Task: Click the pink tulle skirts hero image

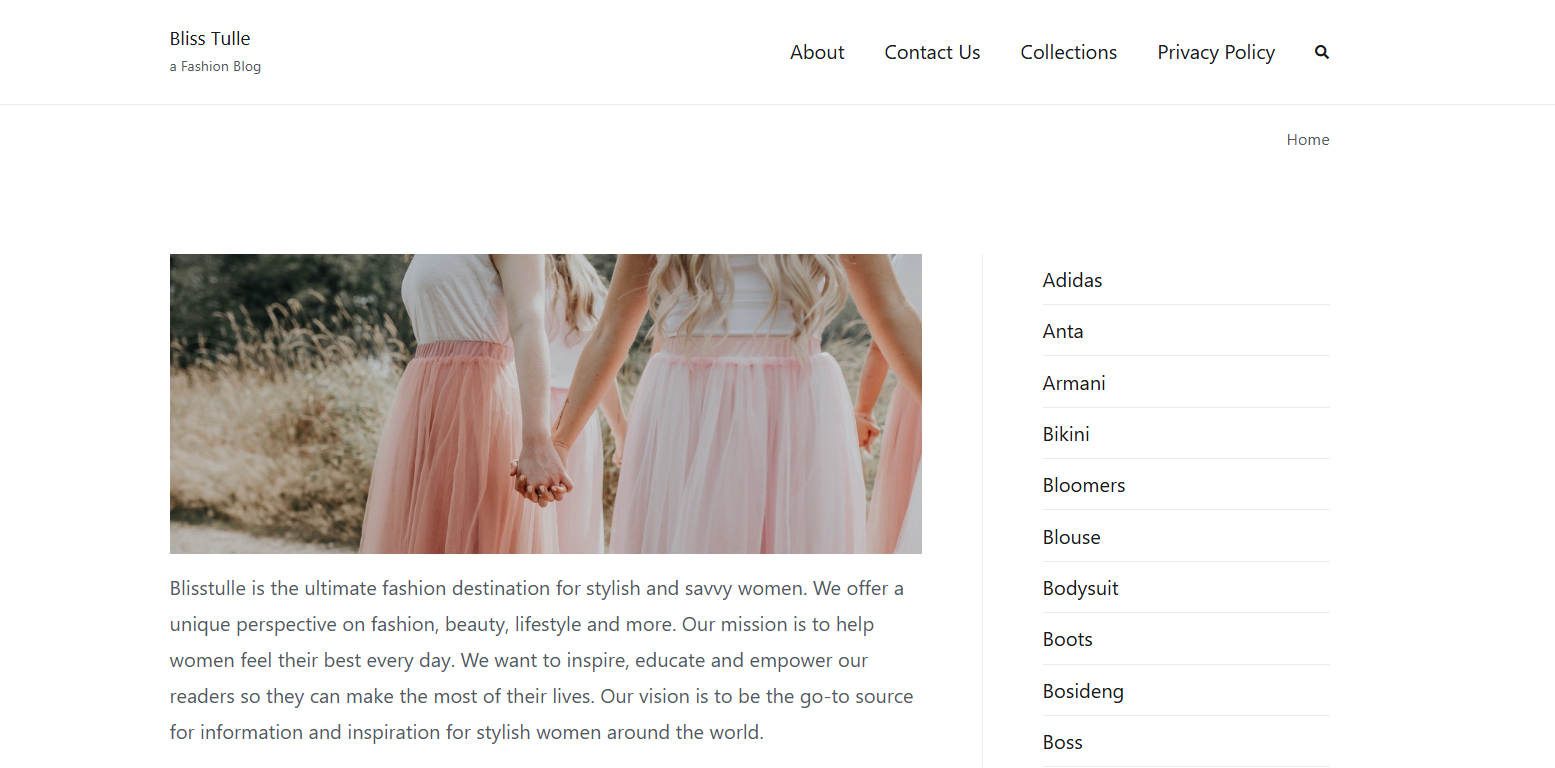Action: coord(545,403)
